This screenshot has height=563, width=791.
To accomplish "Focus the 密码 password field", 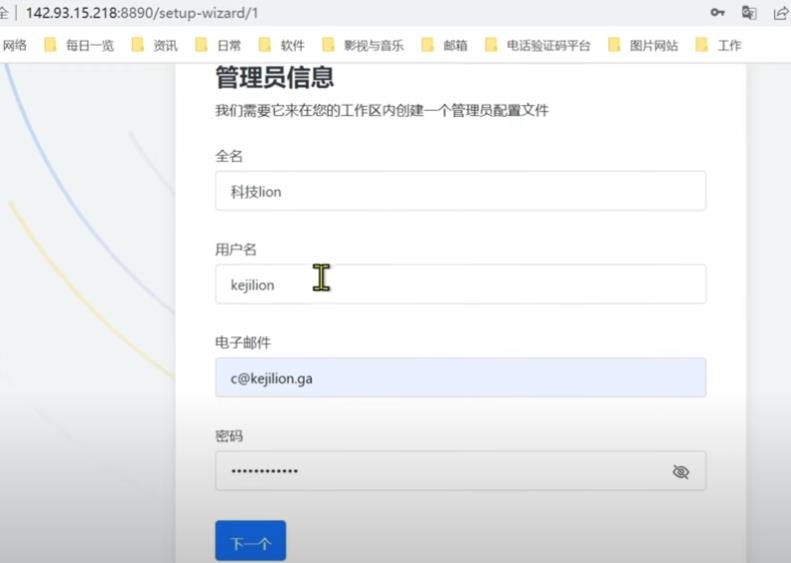I will pos(461,471).
